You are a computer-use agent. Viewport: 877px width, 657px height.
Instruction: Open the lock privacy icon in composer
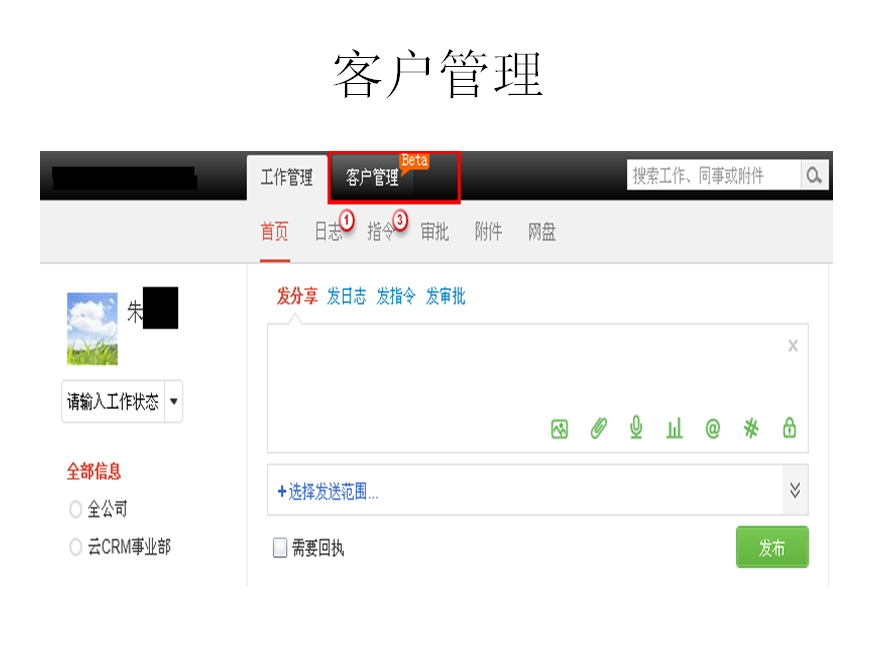788,428
